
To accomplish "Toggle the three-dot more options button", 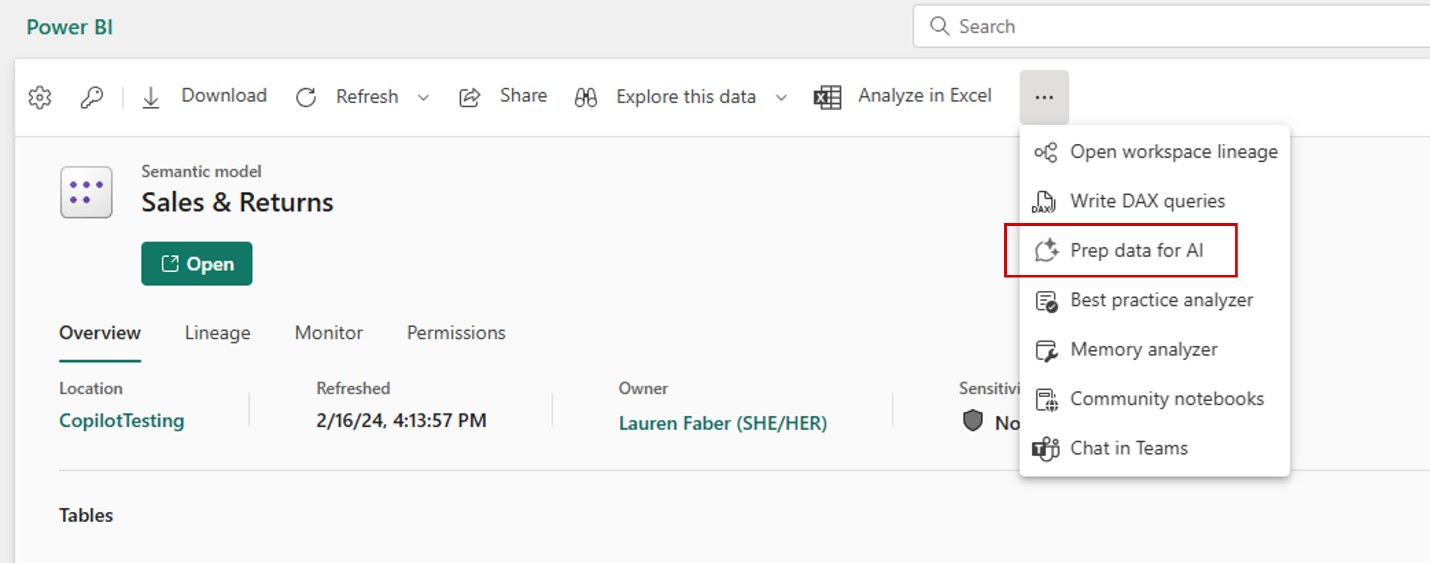I will click(1044, 97).
